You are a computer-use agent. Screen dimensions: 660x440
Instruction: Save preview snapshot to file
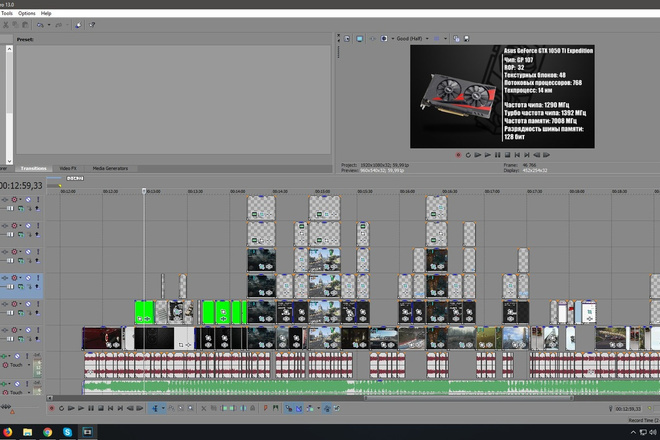(x=466, y=38)
